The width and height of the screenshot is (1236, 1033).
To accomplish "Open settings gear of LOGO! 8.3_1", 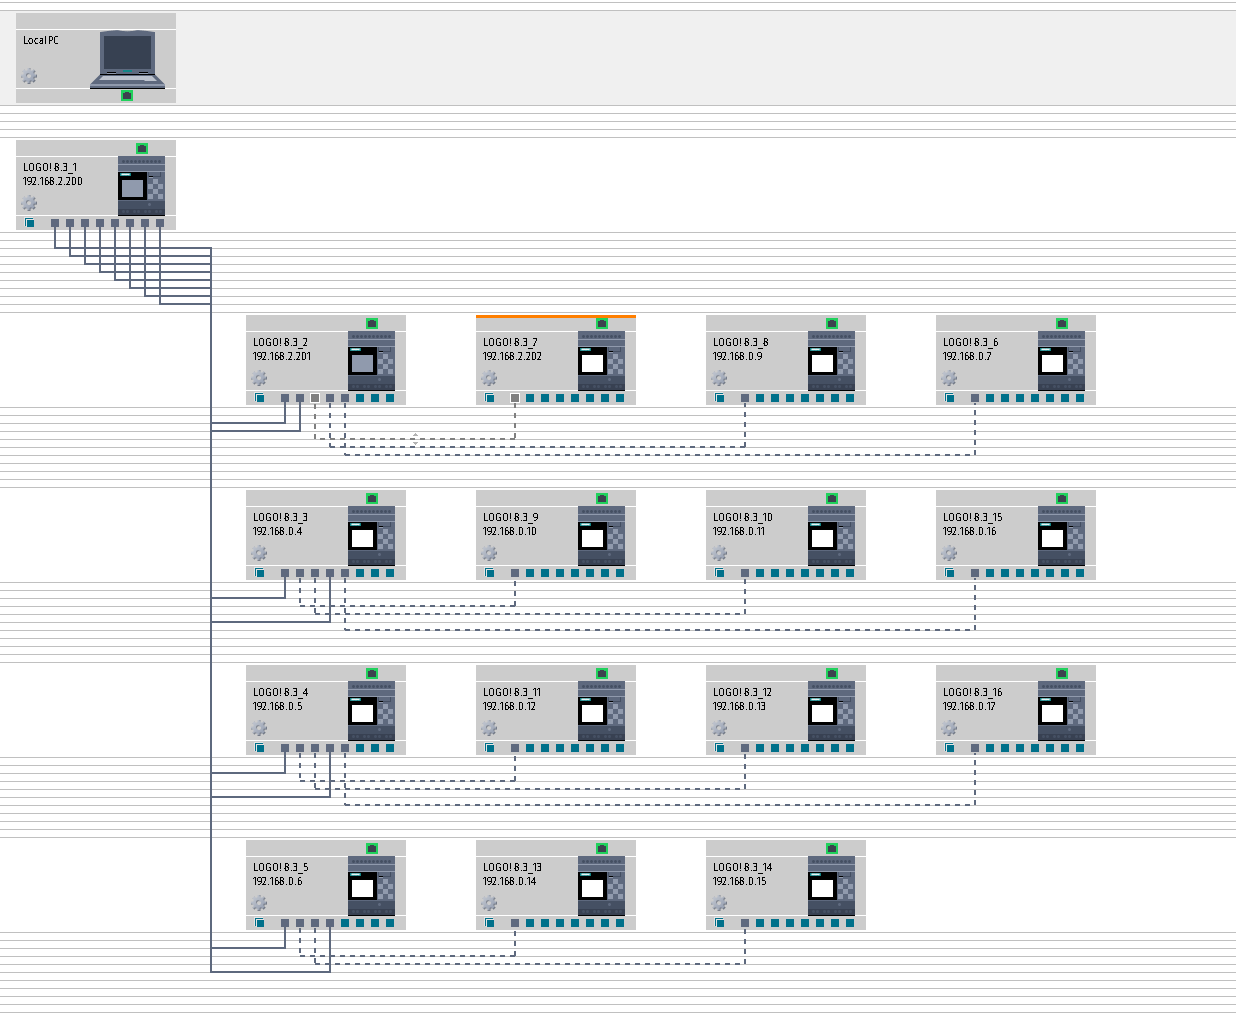I will click(x=30, y=204).
